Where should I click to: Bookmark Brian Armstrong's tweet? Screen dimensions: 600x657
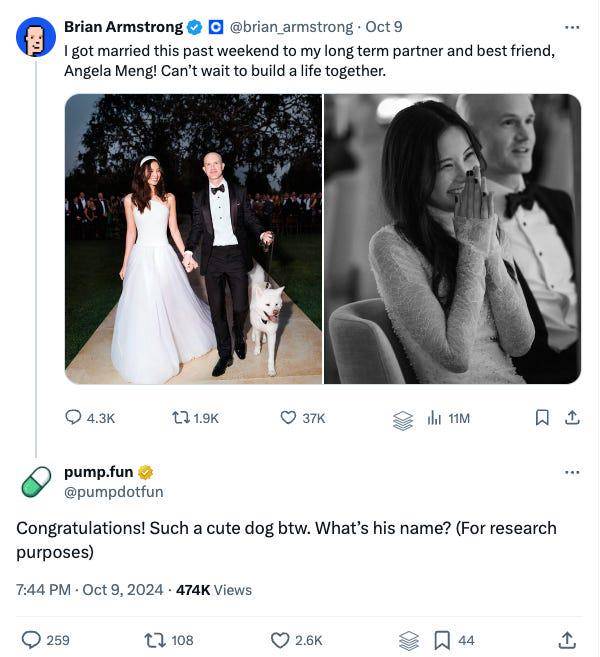pos(542,418)
